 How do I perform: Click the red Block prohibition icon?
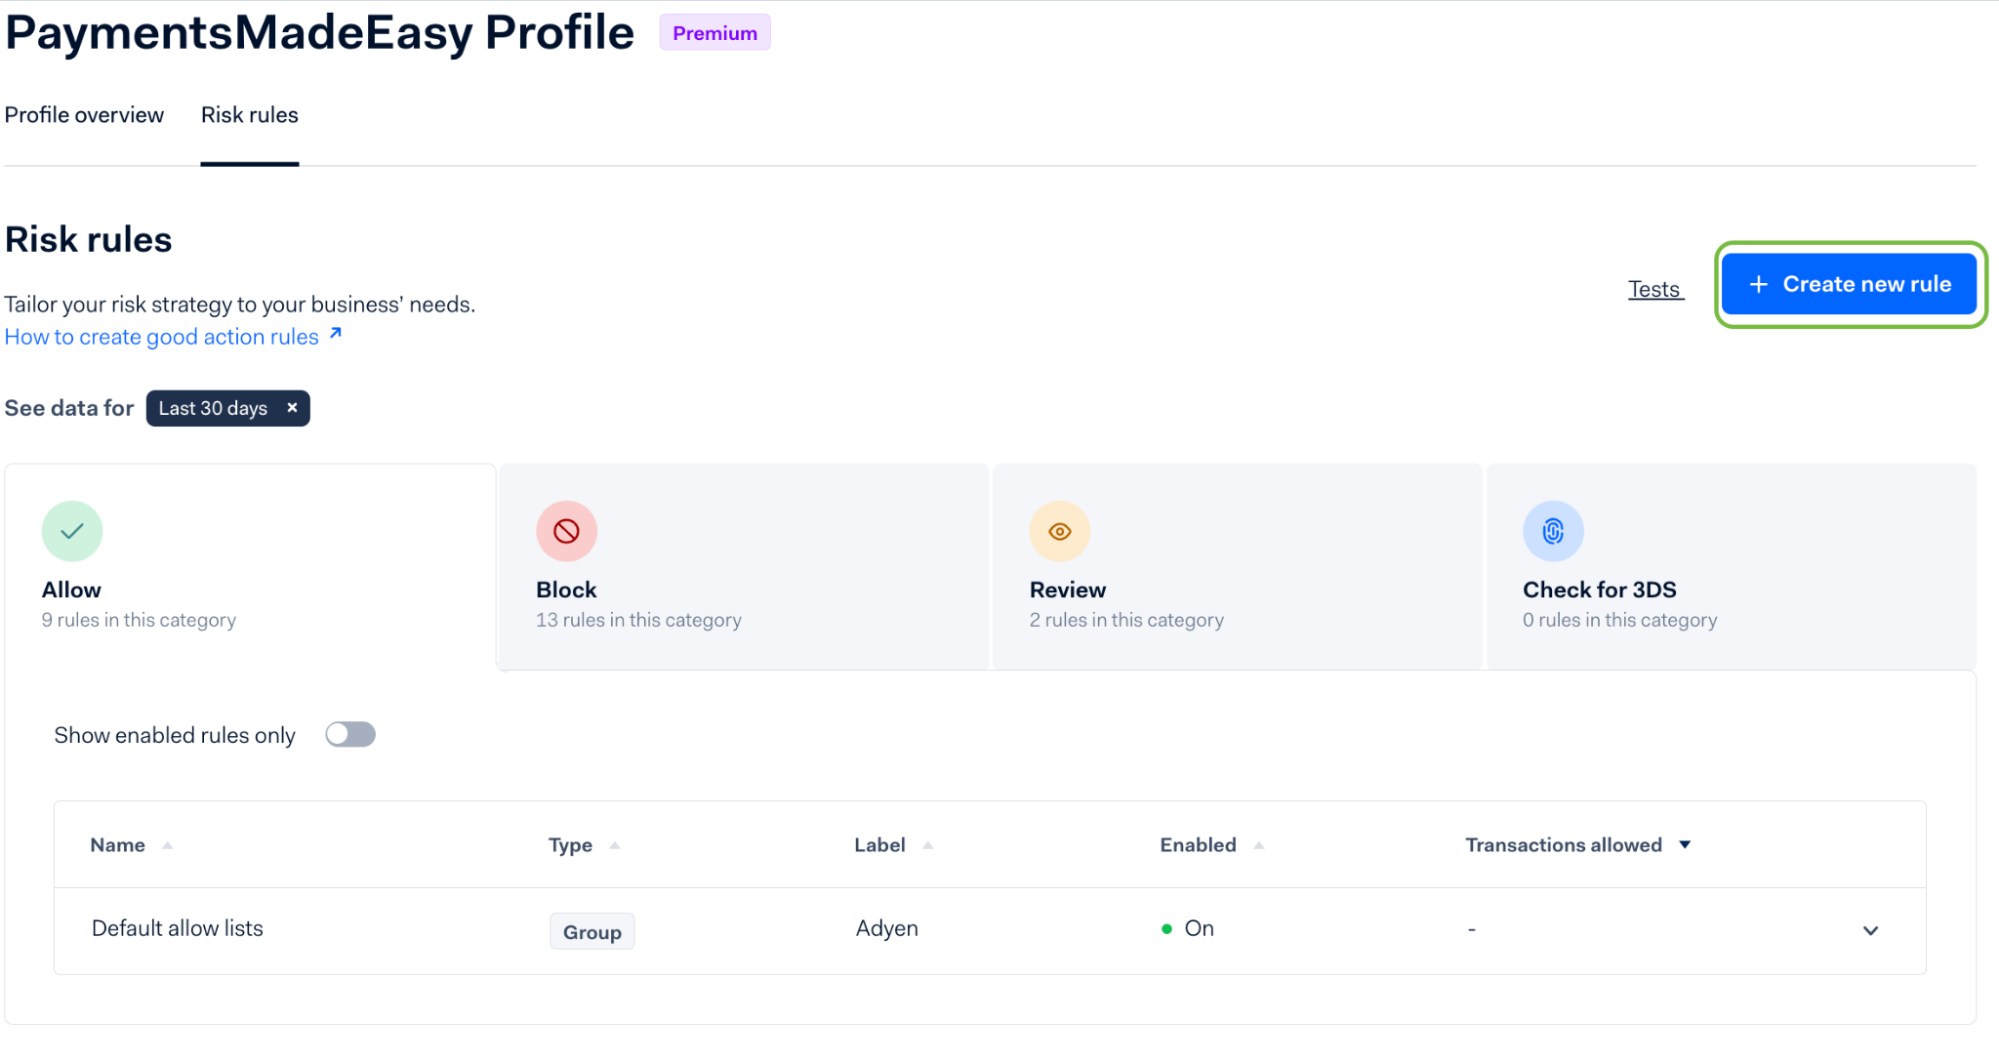[x=566, y=531]
